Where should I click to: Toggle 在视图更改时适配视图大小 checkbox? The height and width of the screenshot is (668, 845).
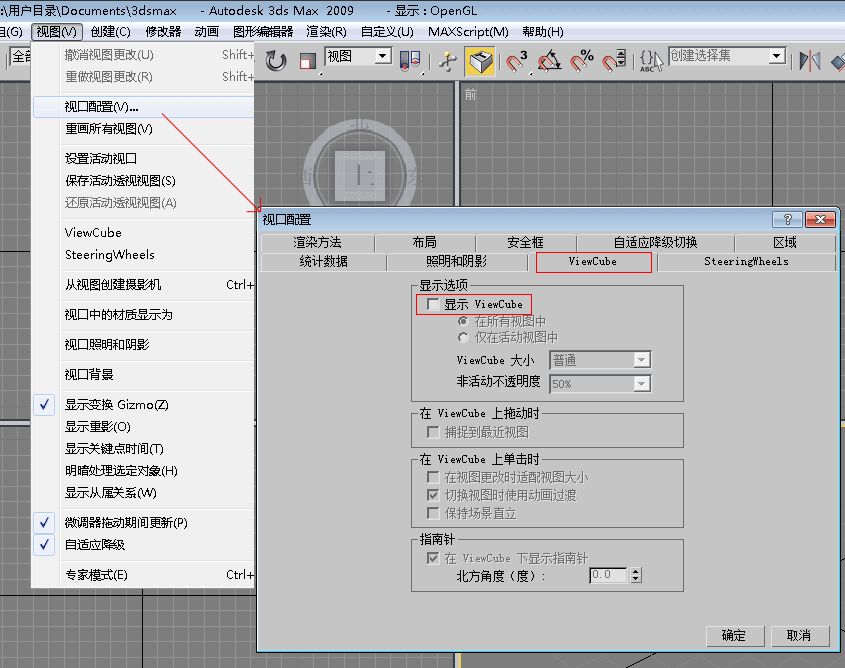(x=432, y=477)
